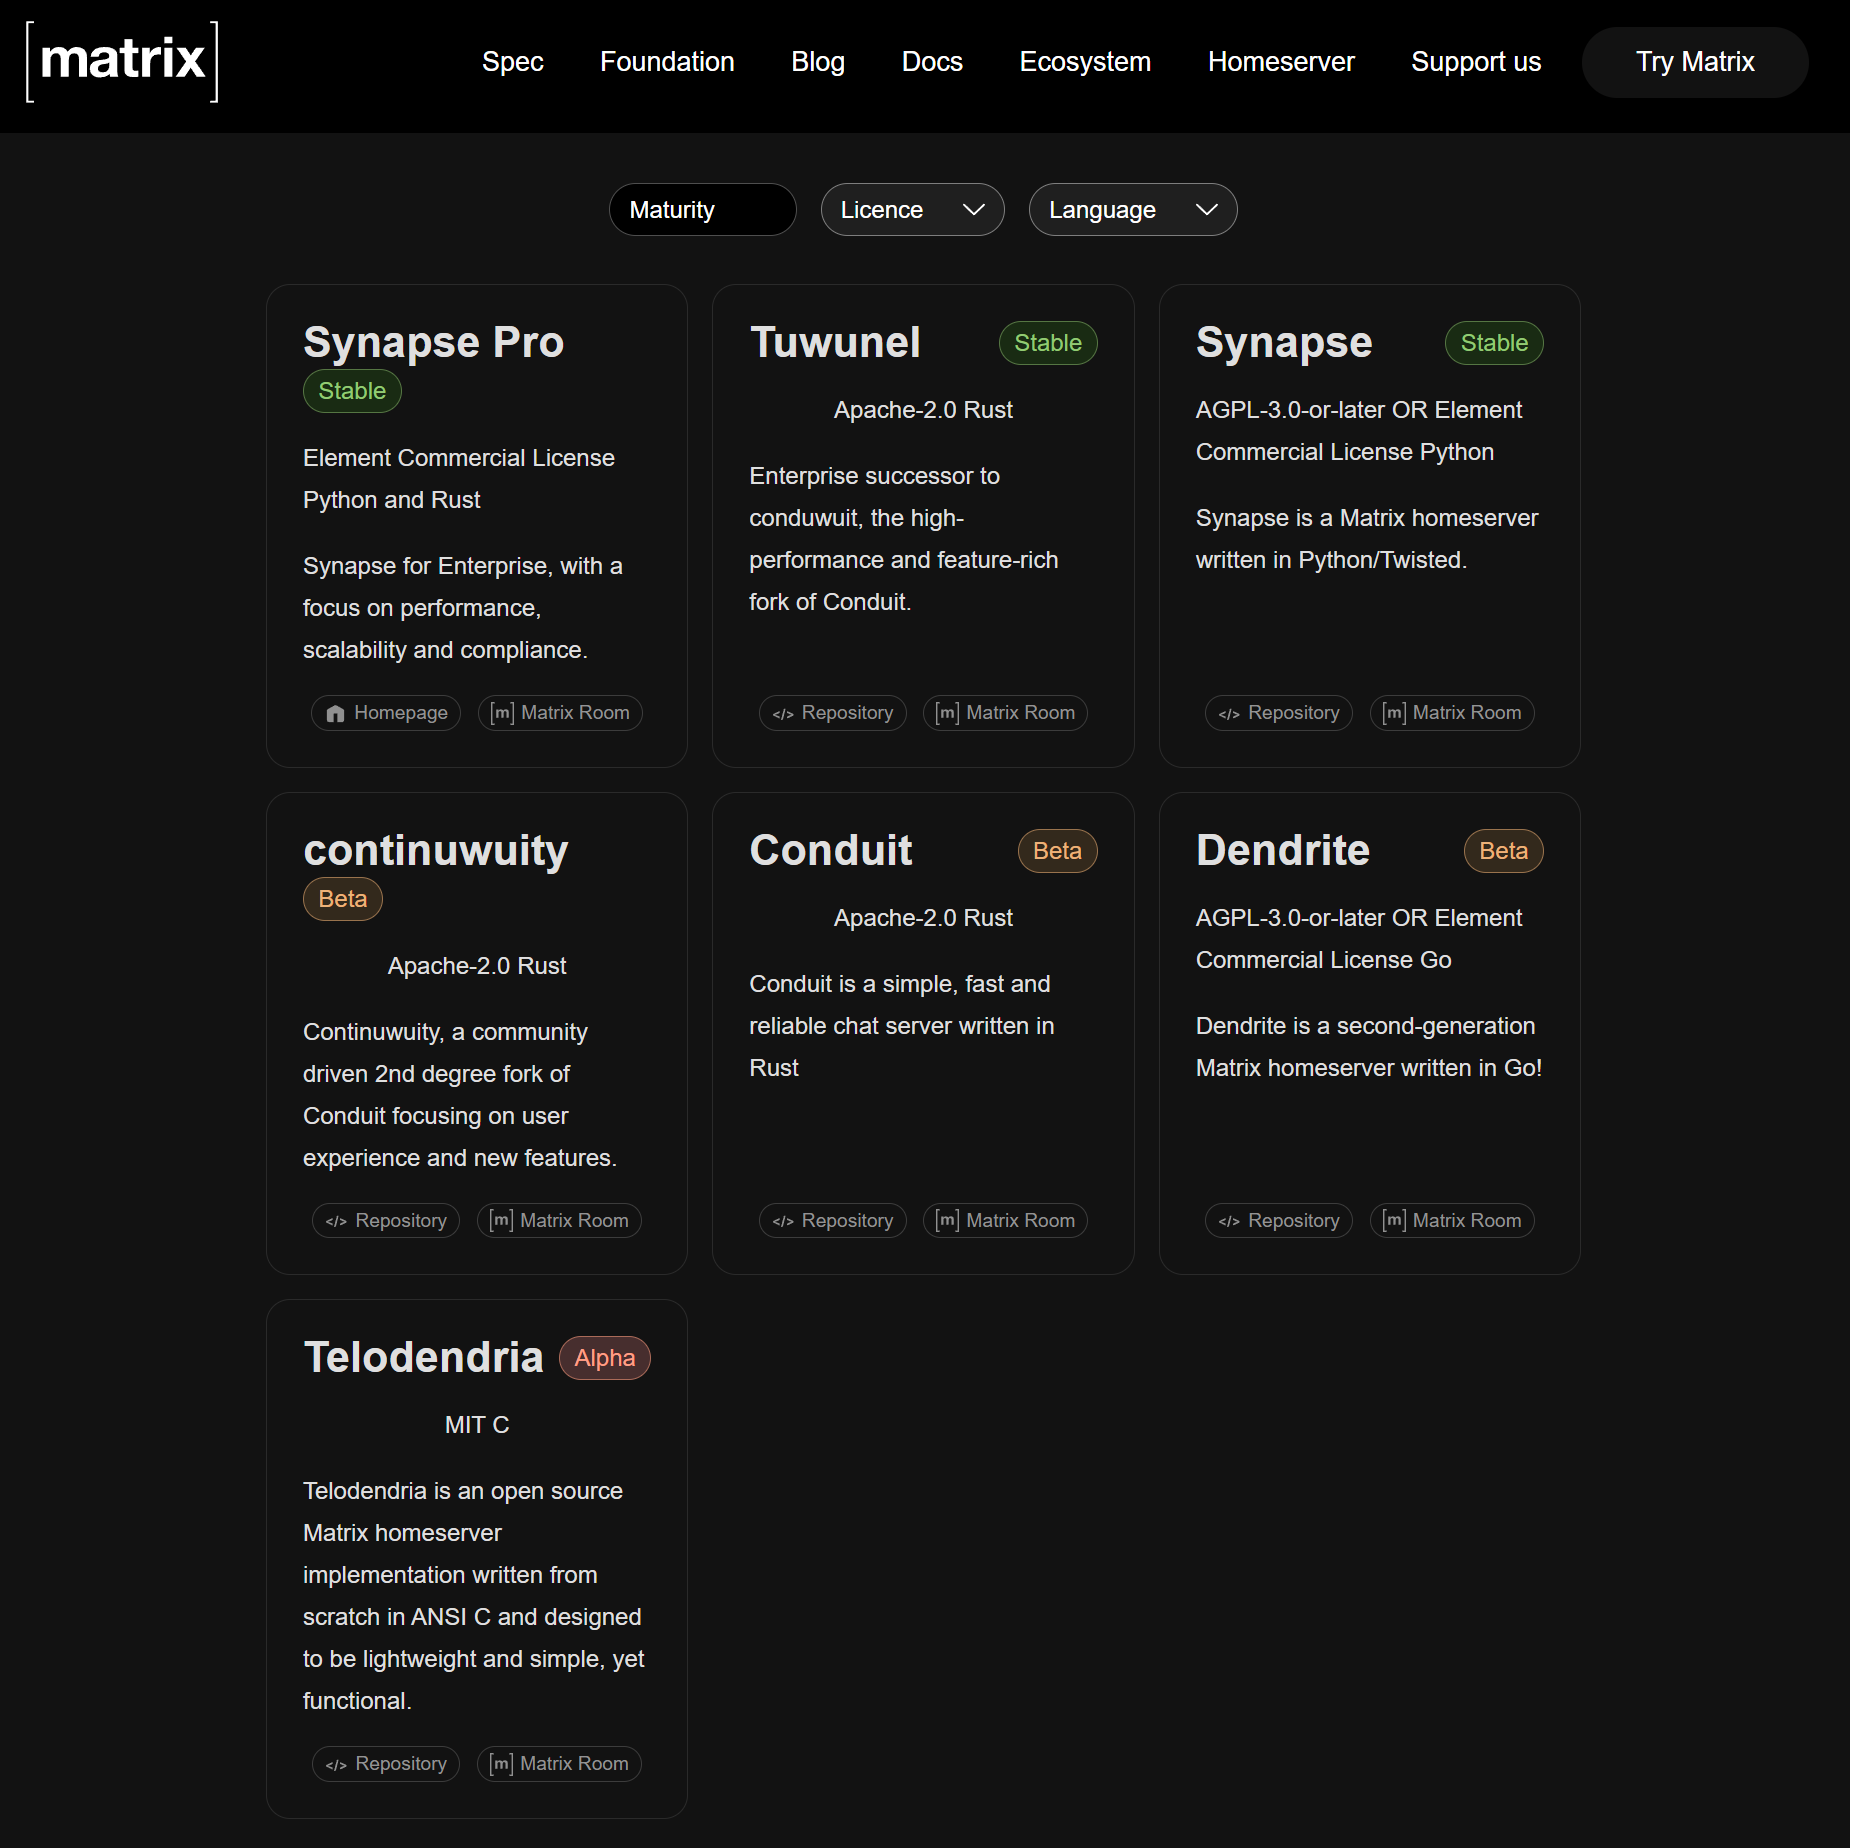Click the Tuwunel card title
The height and width of the screenshot is (1848, 1850).
[x=835, y=343]
